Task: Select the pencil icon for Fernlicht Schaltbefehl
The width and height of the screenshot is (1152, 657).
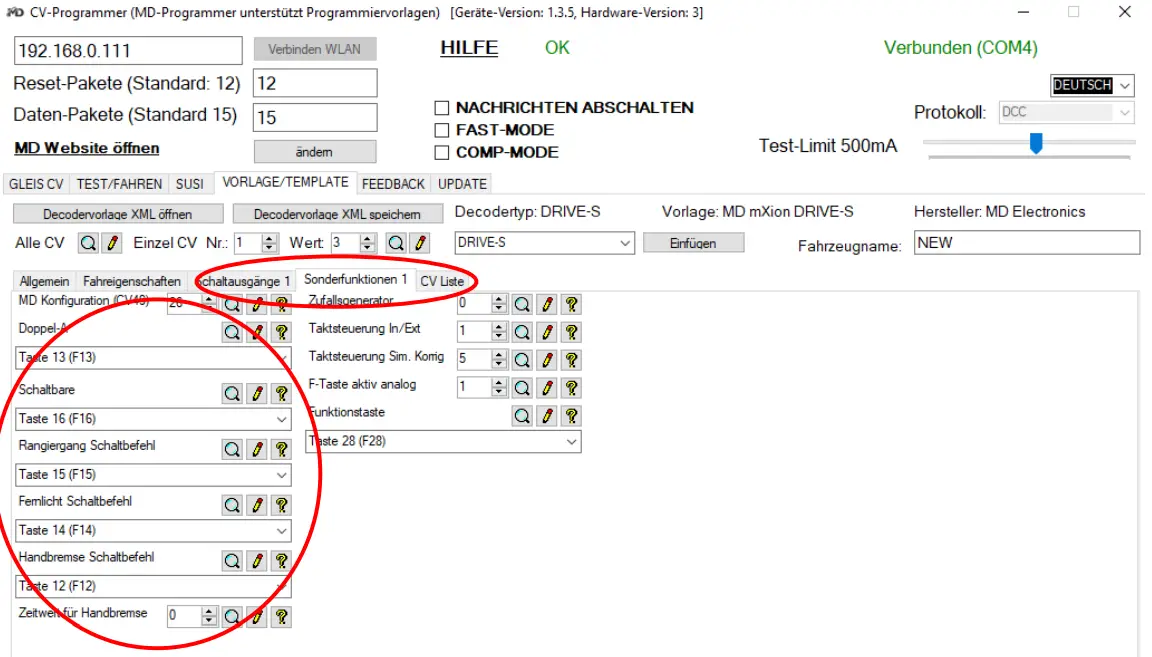Action: pyautogui.click(x=256, y=505)
